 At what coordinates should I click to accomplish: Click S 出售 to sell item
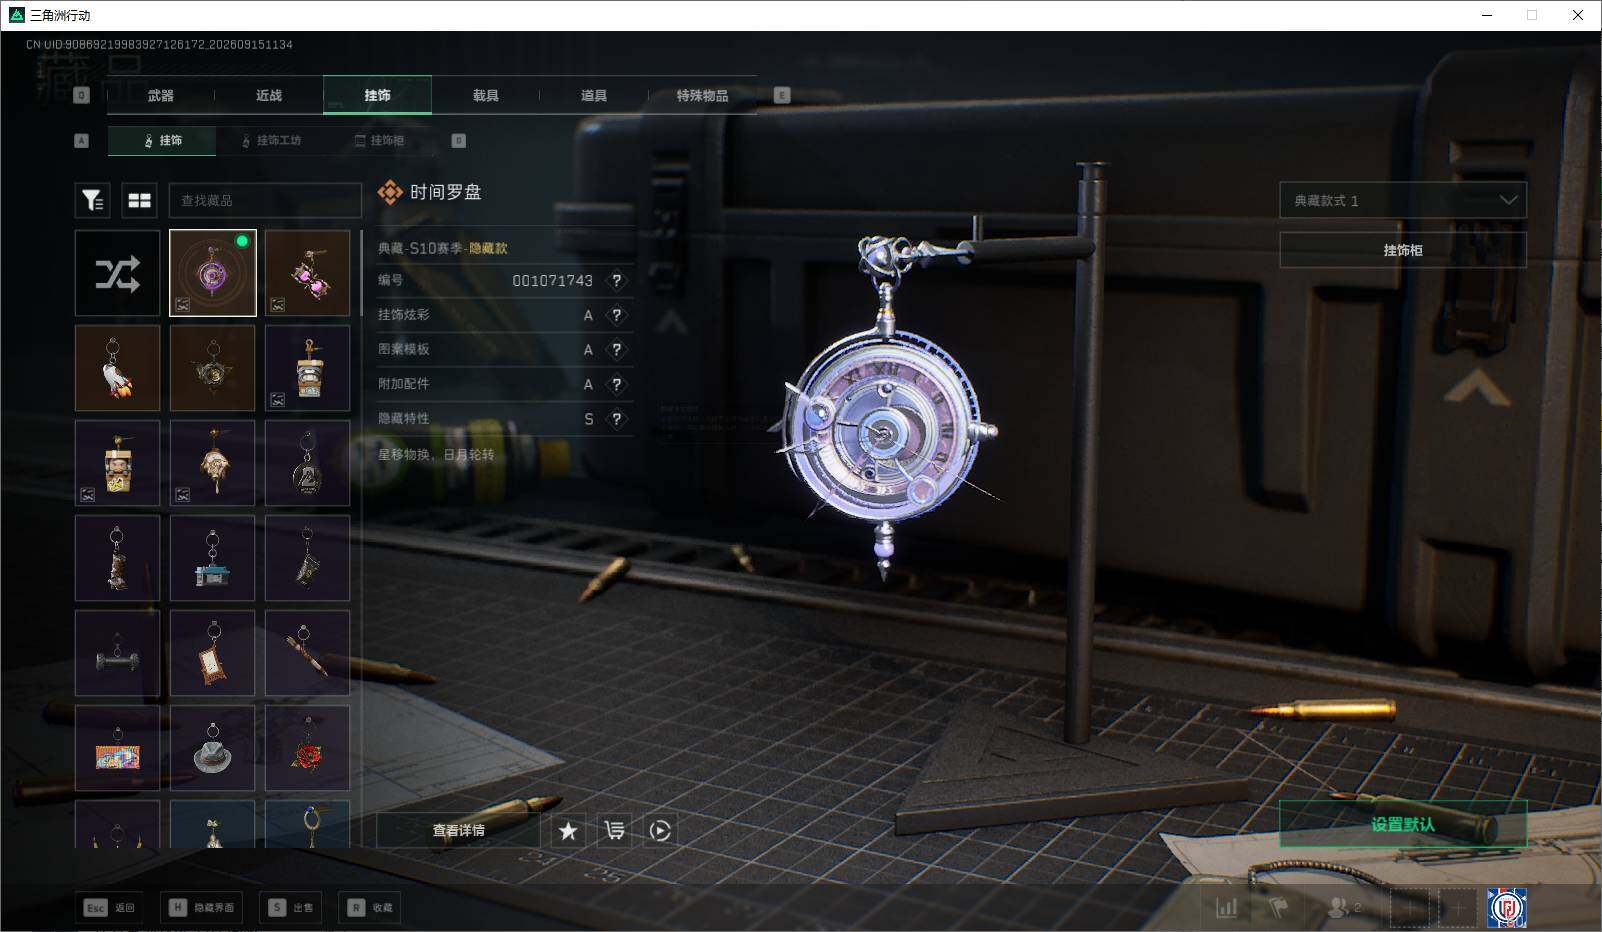tap(291, 907)
